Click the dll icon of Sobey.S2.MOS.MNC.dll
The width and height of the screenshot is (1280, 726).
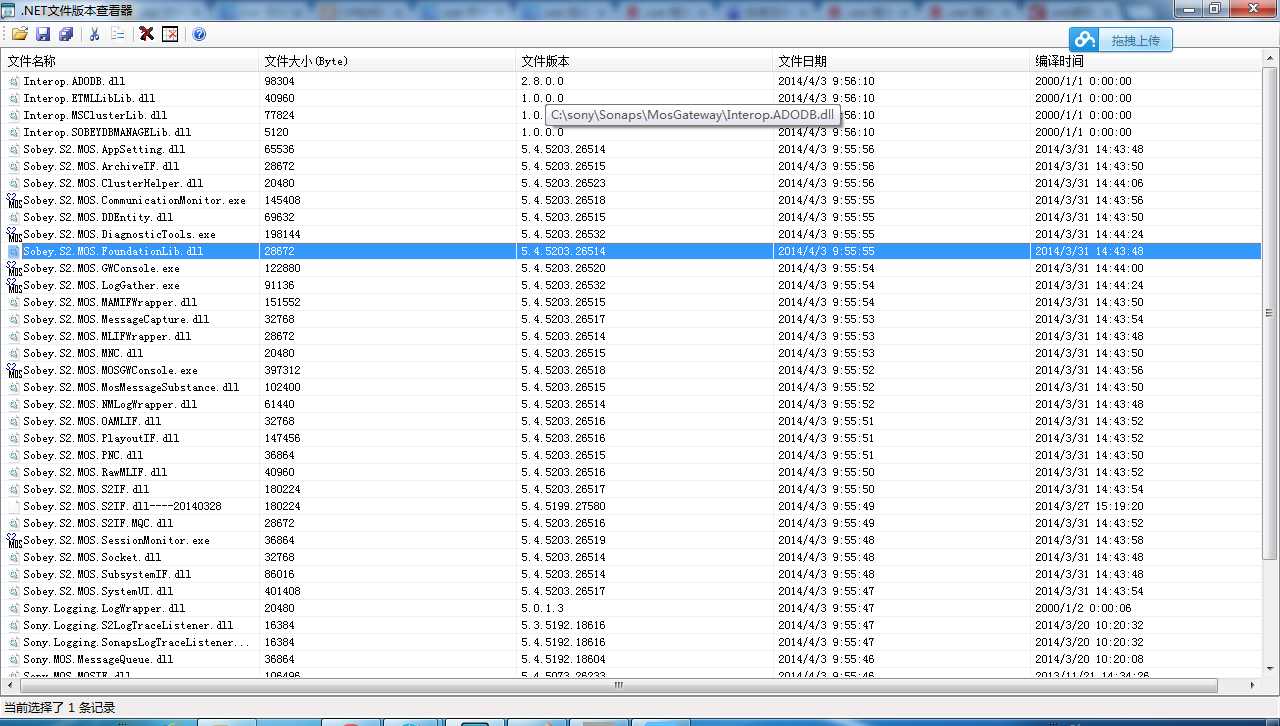coord(14,353)
